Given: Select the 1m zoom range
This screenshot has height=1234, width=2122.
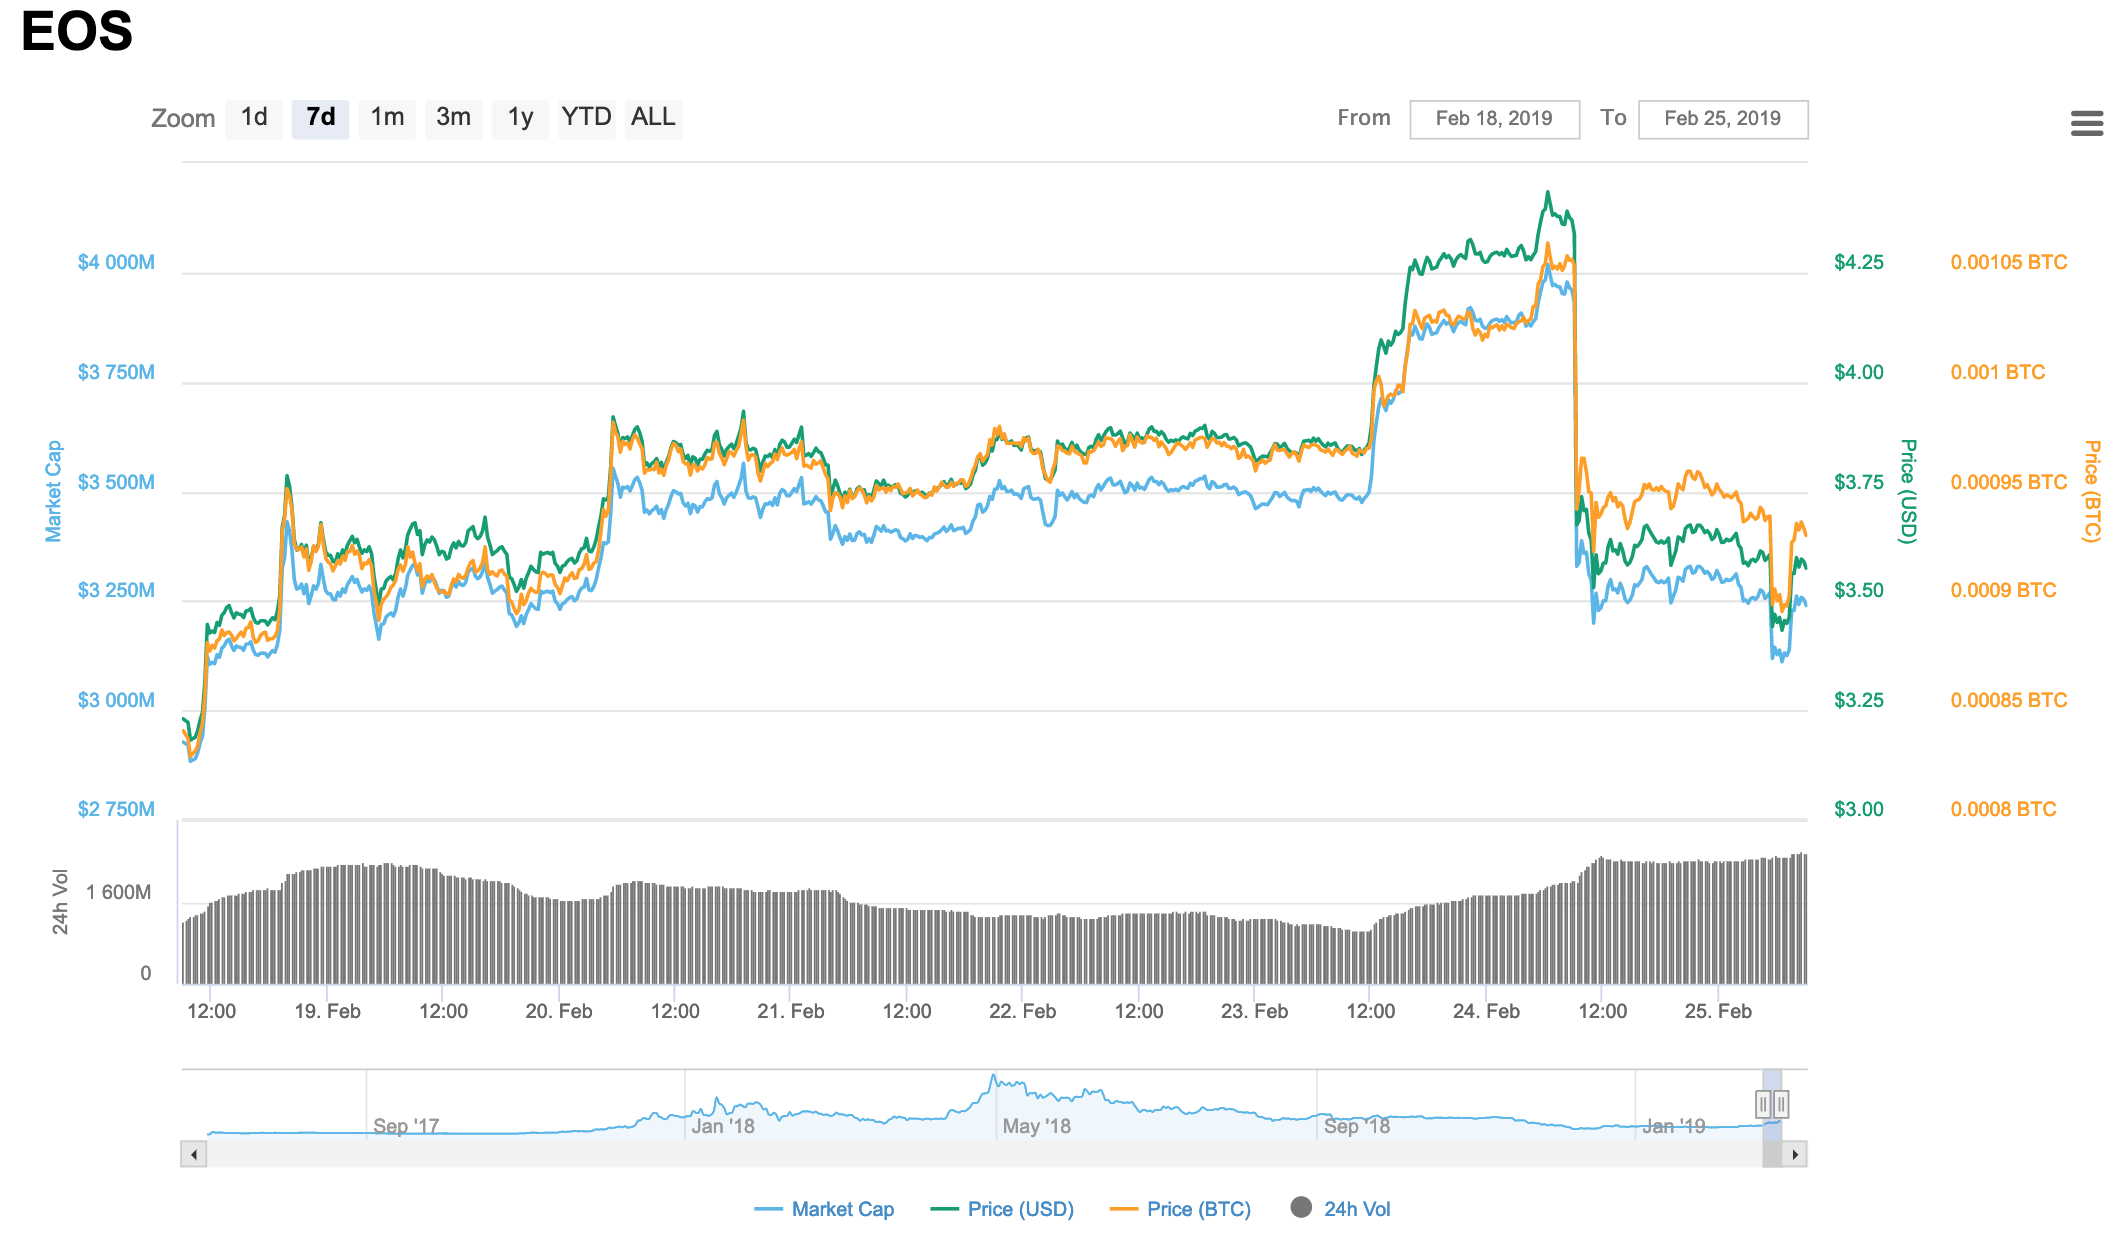Looking at the screenshot, I should click(387, 118).
